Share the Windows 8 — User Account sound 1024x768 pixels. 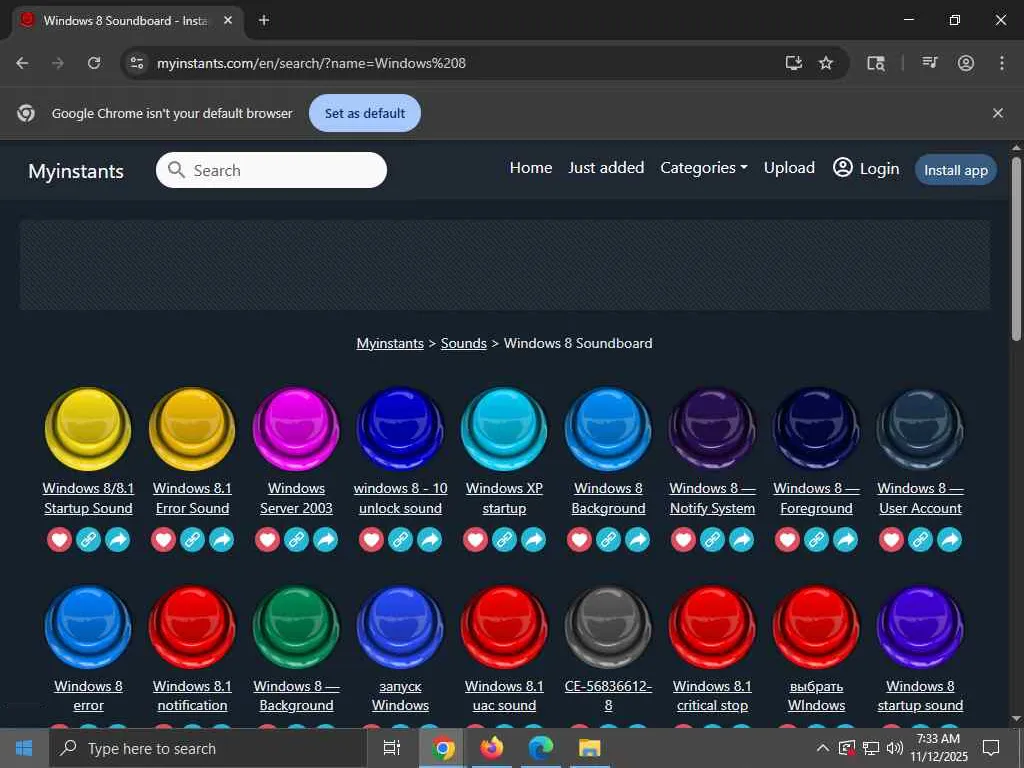[950, 539]
